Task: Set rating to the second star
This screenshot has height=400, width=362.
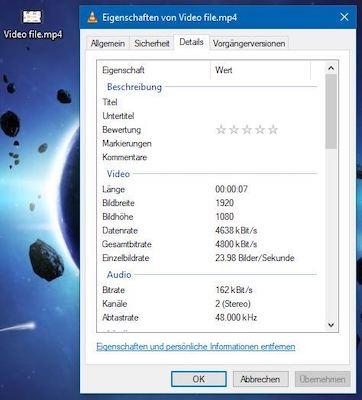Action: pyautogui.click(x=234, y=130)
